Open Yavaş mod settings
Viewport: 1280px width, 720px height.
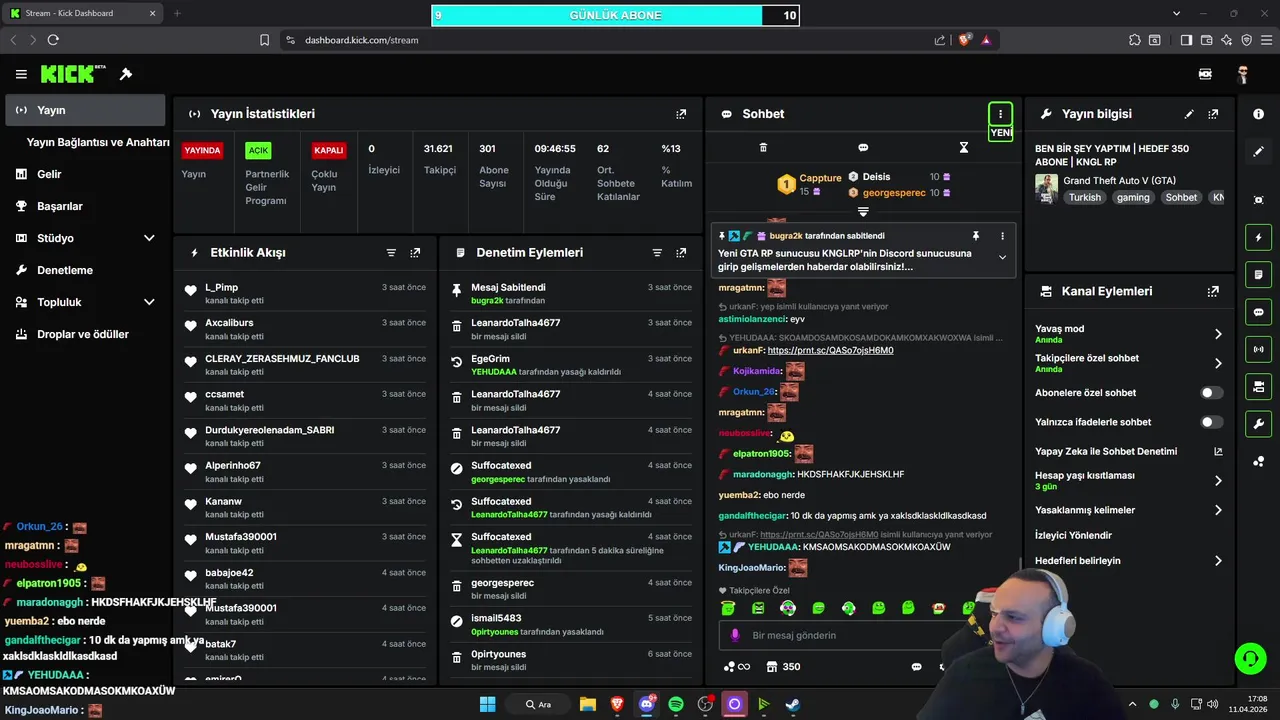click(1129, 334)
